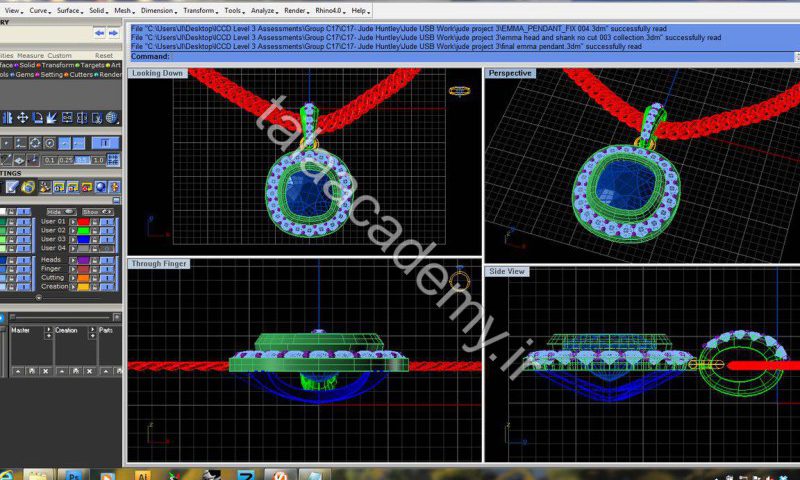Click the globe icon in toolbar
The width and height of the screenshot is (800, 480).
(112, 119)
